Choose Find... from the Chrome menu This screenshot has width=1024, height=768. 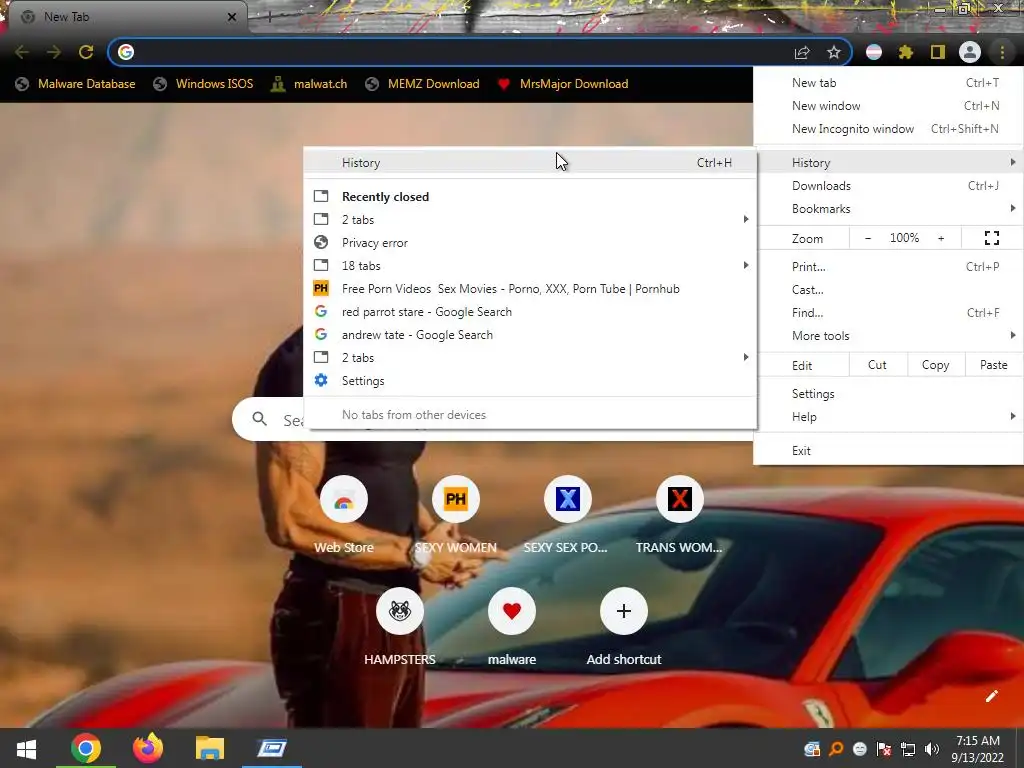[x=888, y=313]
